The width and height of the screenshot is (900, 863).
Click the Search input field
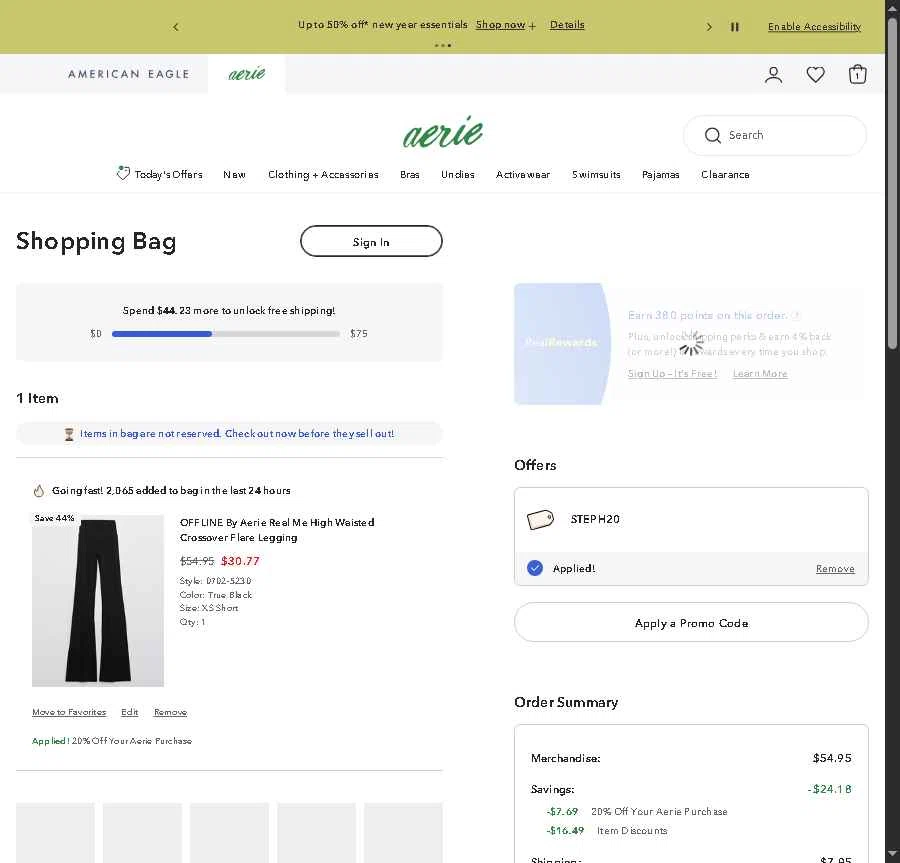(x=775, y=135)
